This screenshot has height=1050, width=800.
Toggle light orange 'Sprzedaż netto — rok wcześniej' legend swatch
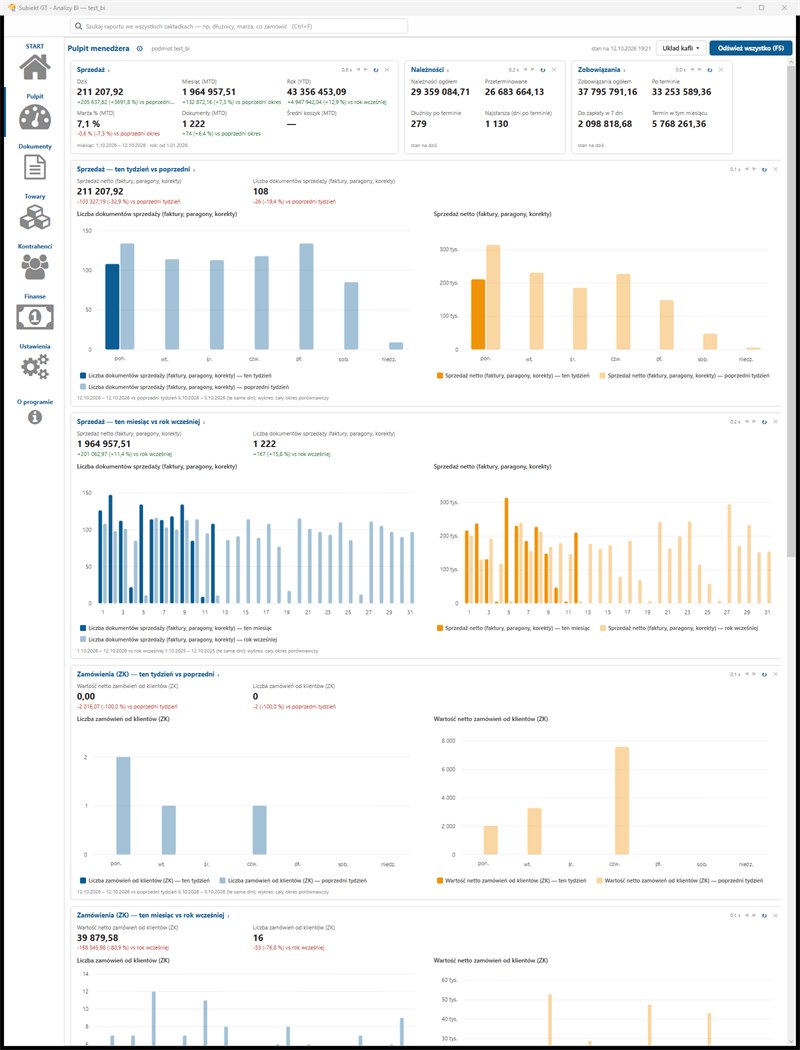tap(603, 628)
